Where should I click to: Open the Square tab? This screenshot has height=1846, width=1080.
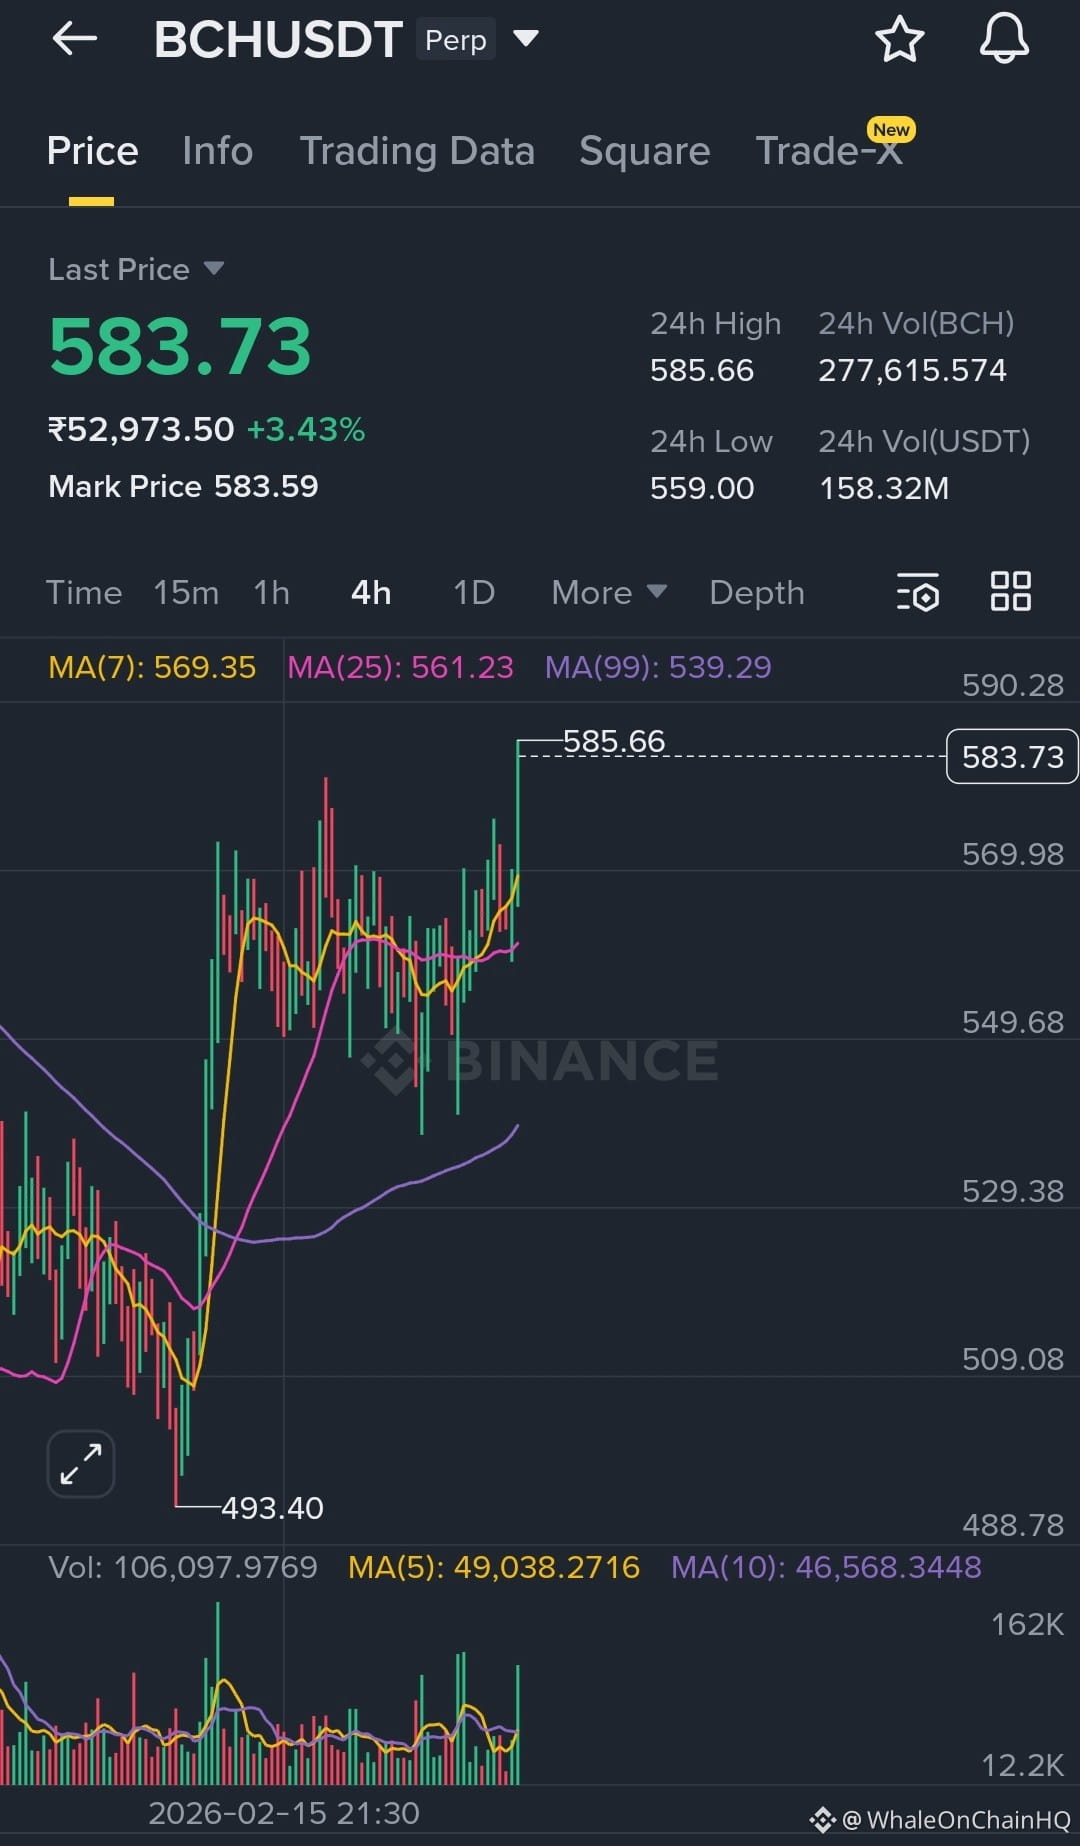(x=644, y=151)
